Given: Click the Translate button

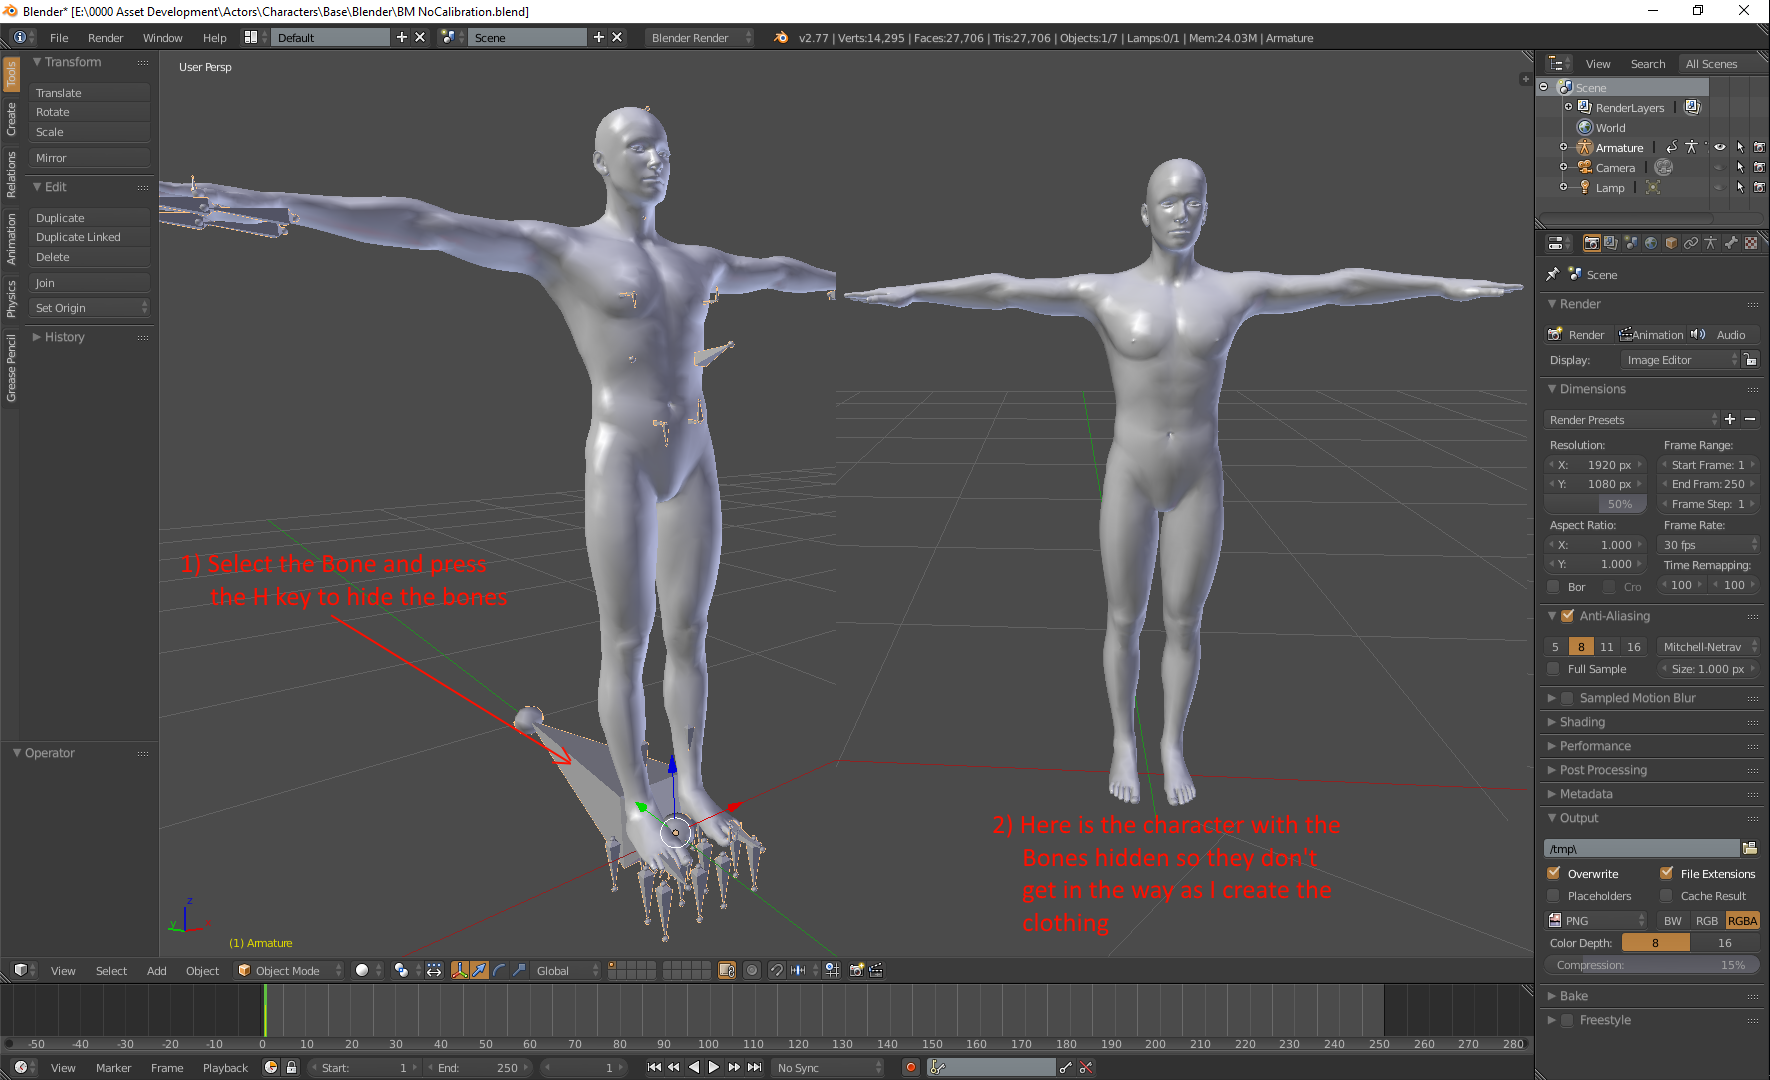Looking at the screenshot, I should tap(90, 92).
